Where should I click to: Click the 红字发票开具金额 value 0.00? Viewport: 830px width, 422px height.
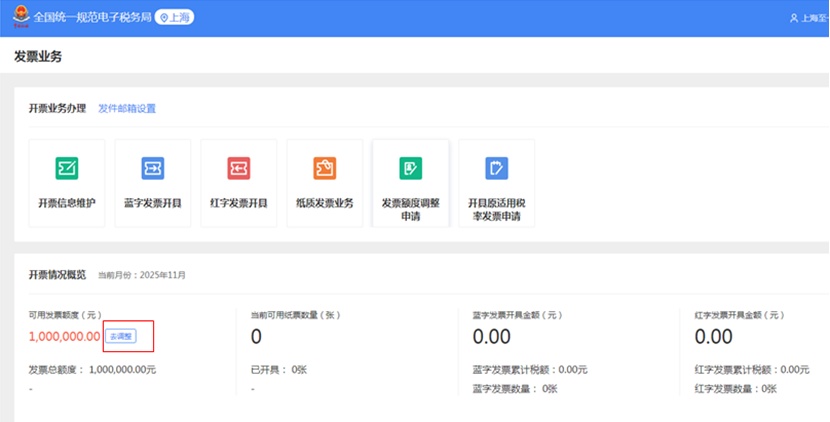point(714,337)
